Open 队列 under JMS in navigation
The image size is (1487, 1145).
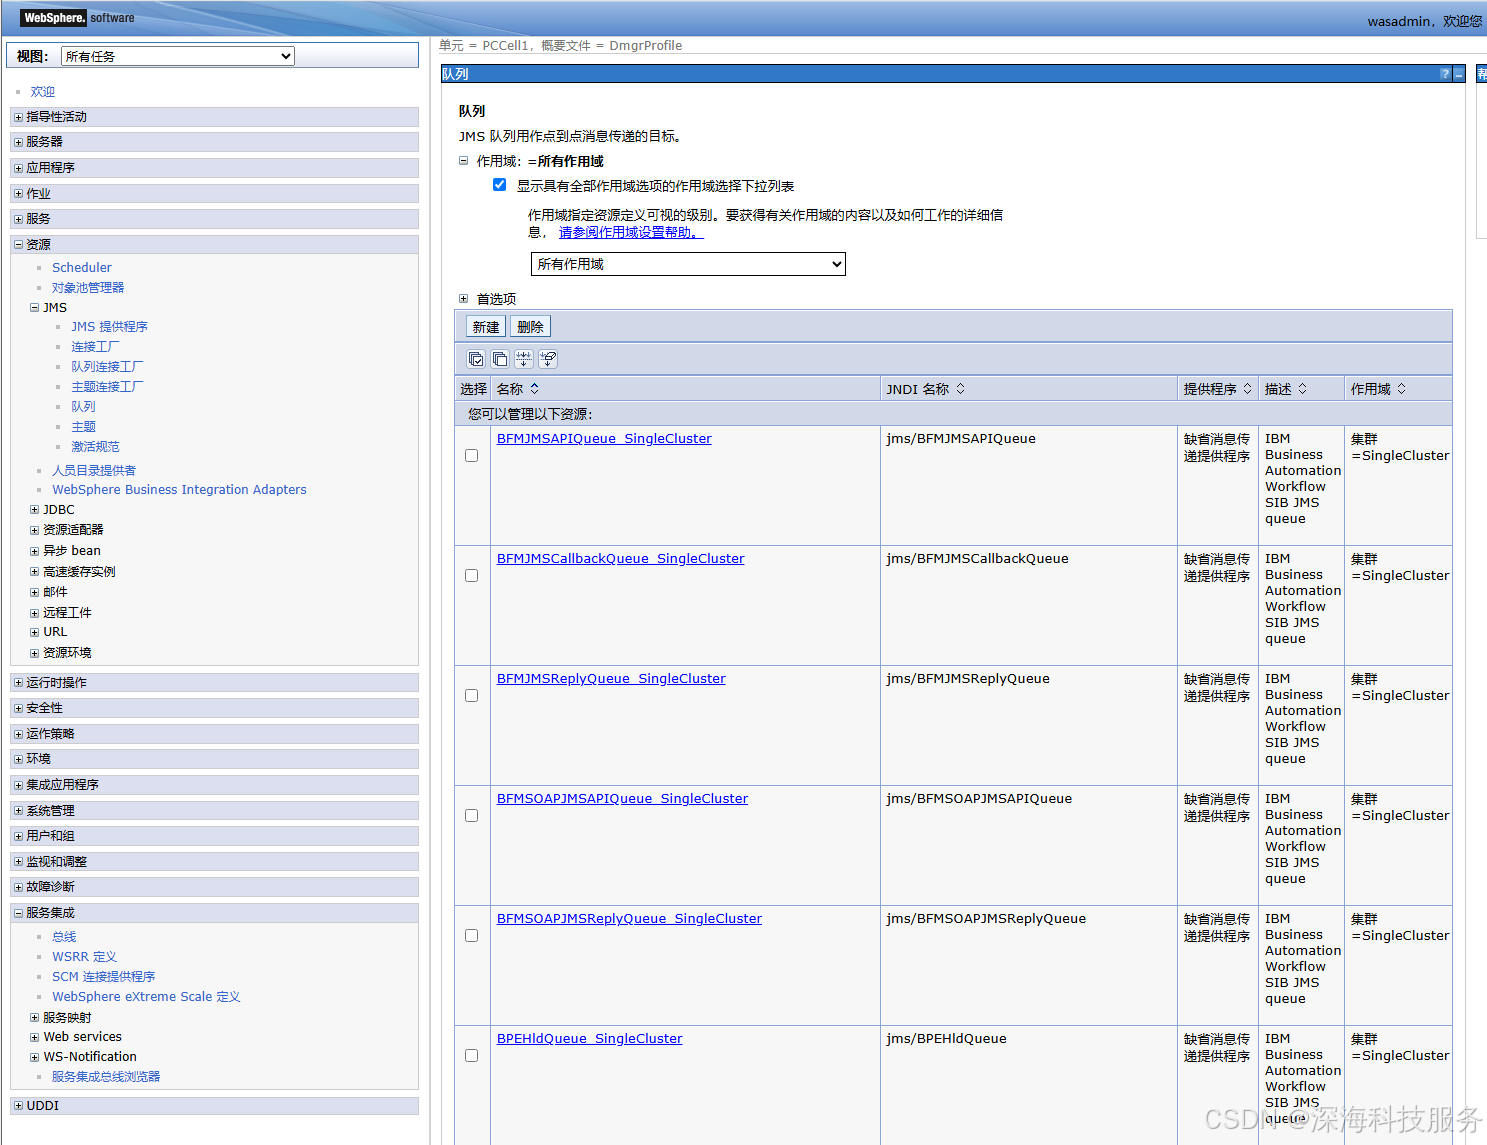[x=83, y=407]
